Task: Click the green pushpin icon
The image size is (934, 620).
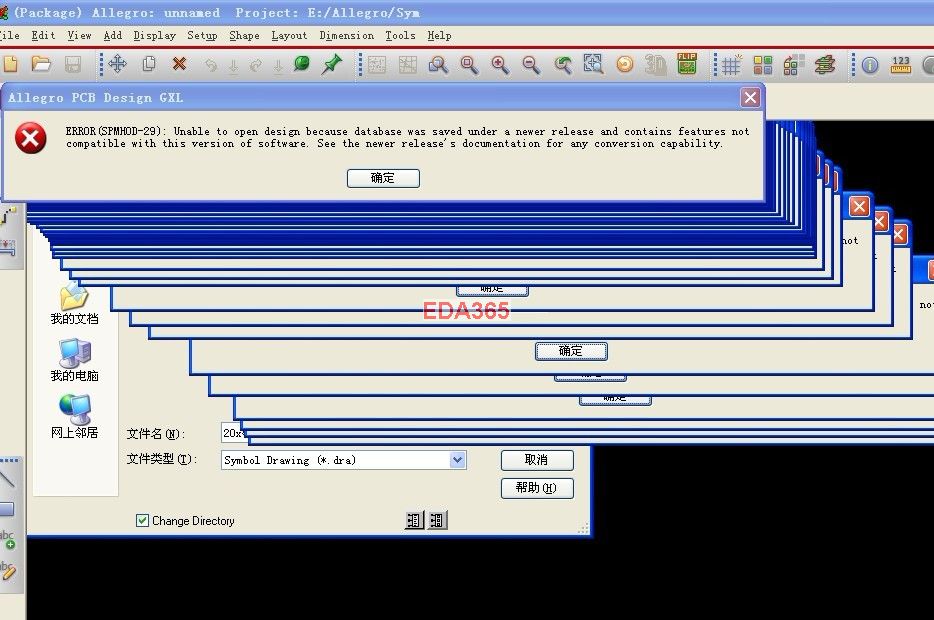Action: pos(332,64)
